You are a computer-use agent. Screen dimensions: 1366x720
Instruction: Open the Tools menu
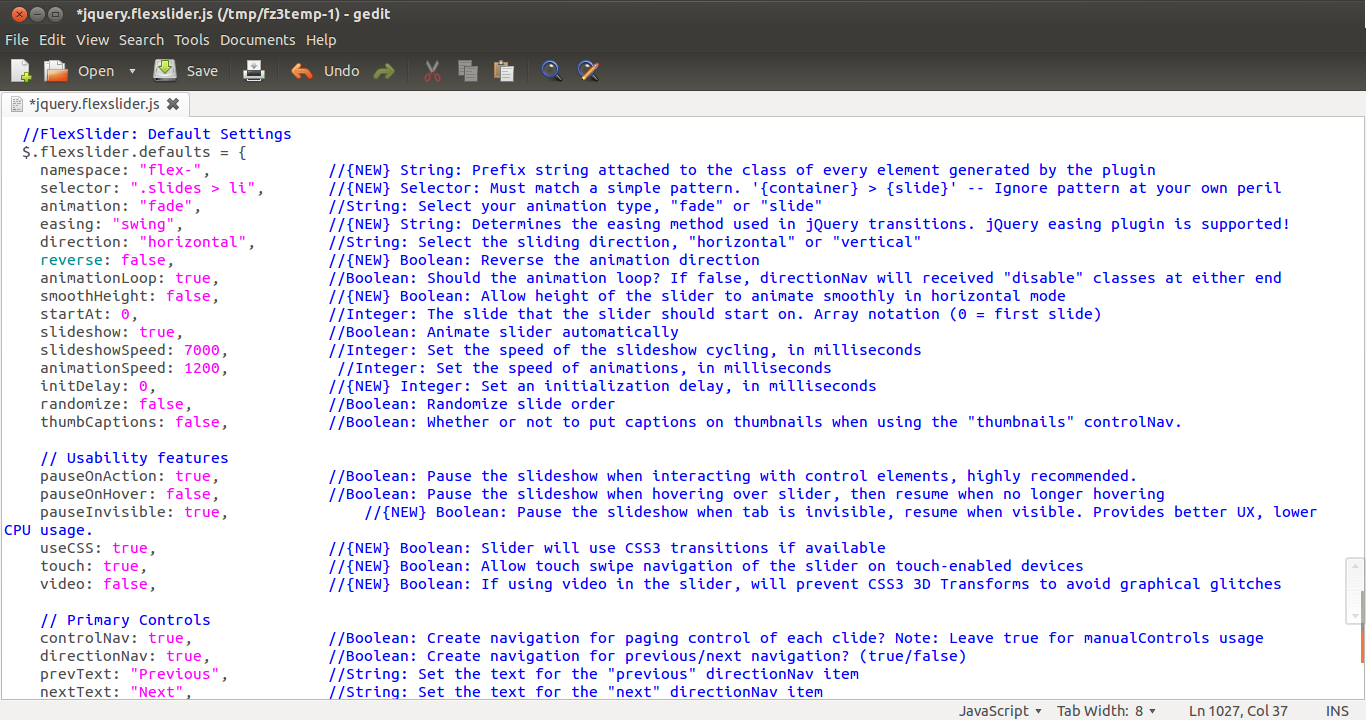coord(192,40)
